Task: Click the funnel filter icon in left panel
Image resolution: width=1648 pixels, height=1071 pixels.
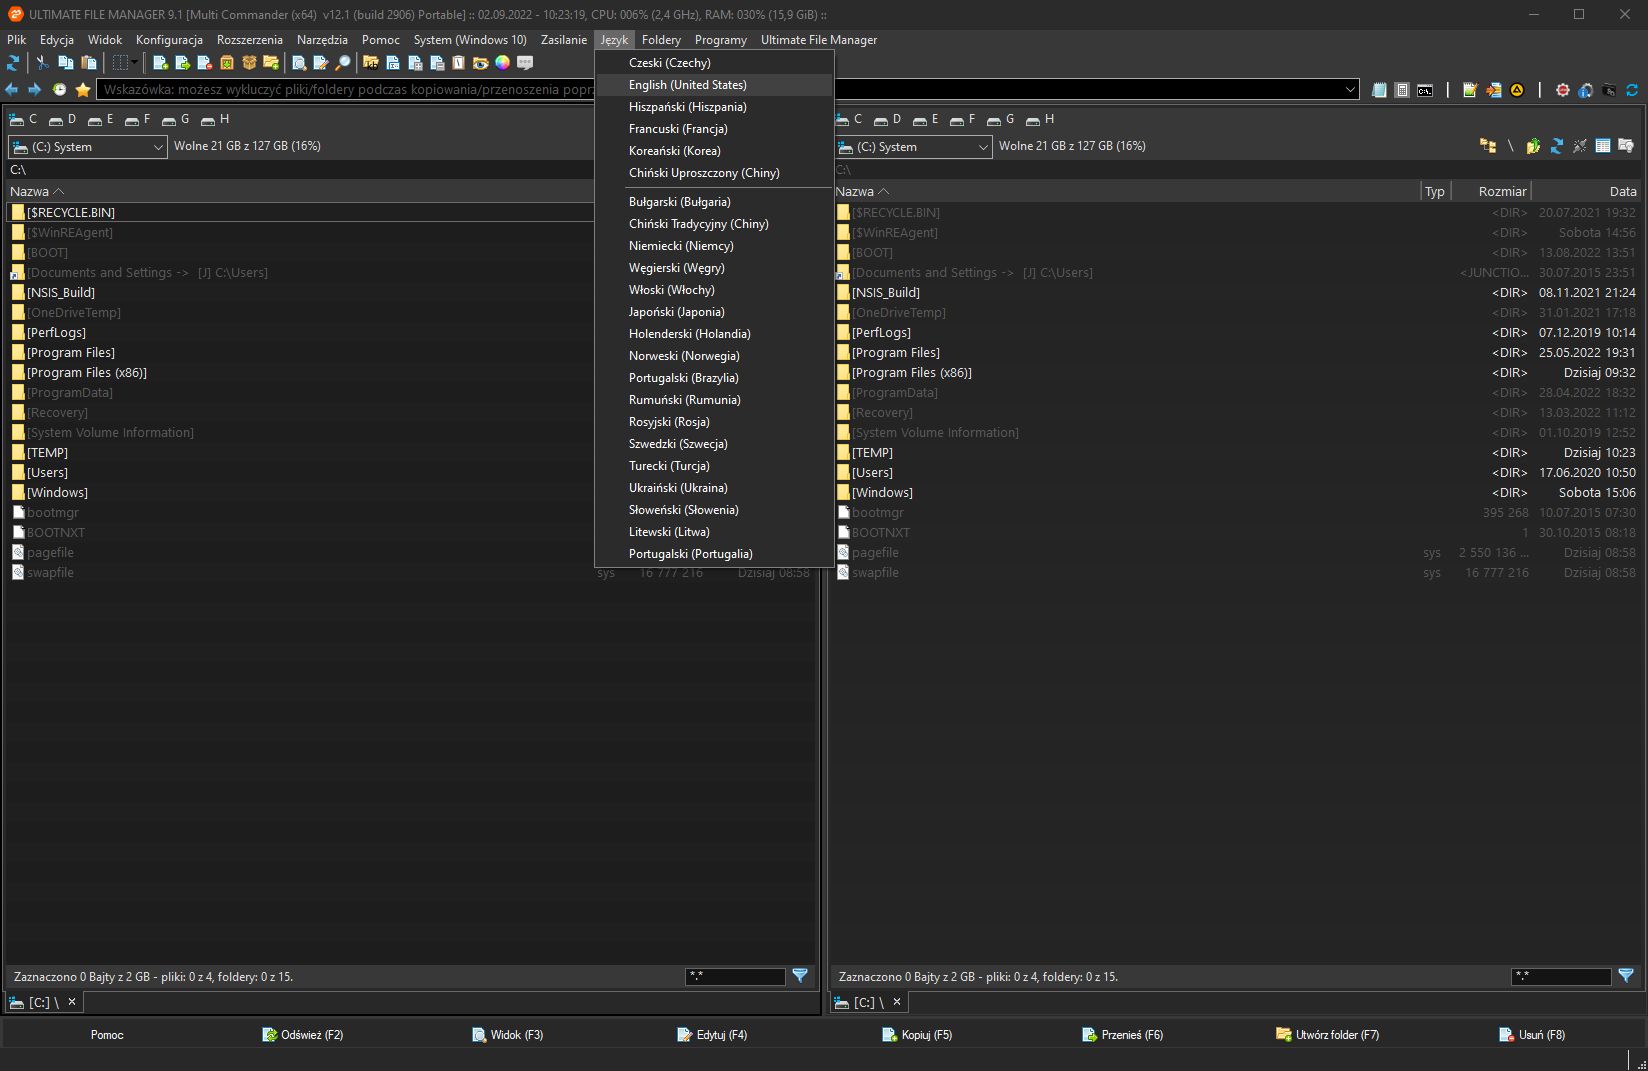Action: [800, 976]
